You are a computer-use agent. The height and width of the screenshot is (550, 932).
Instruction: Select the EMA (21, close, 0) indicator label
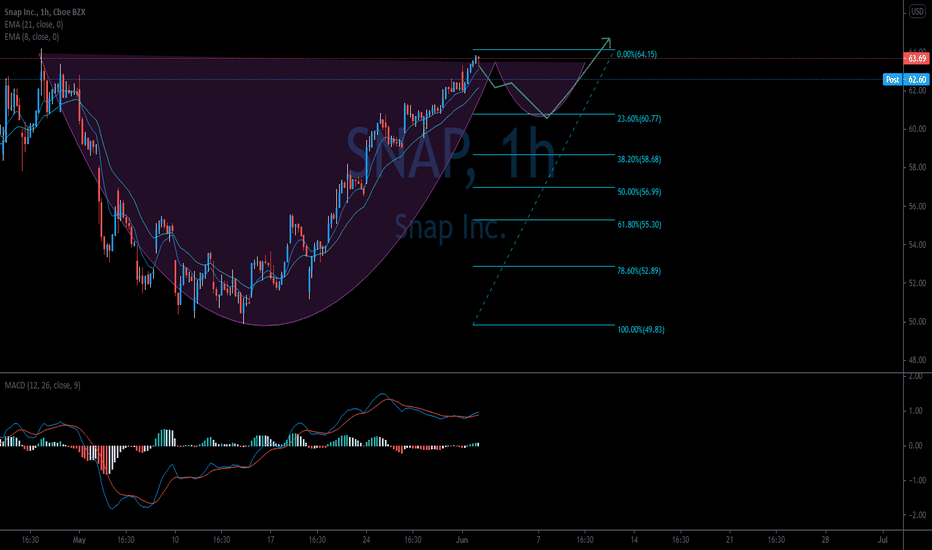pyautogui.click(x=34, y=24)
